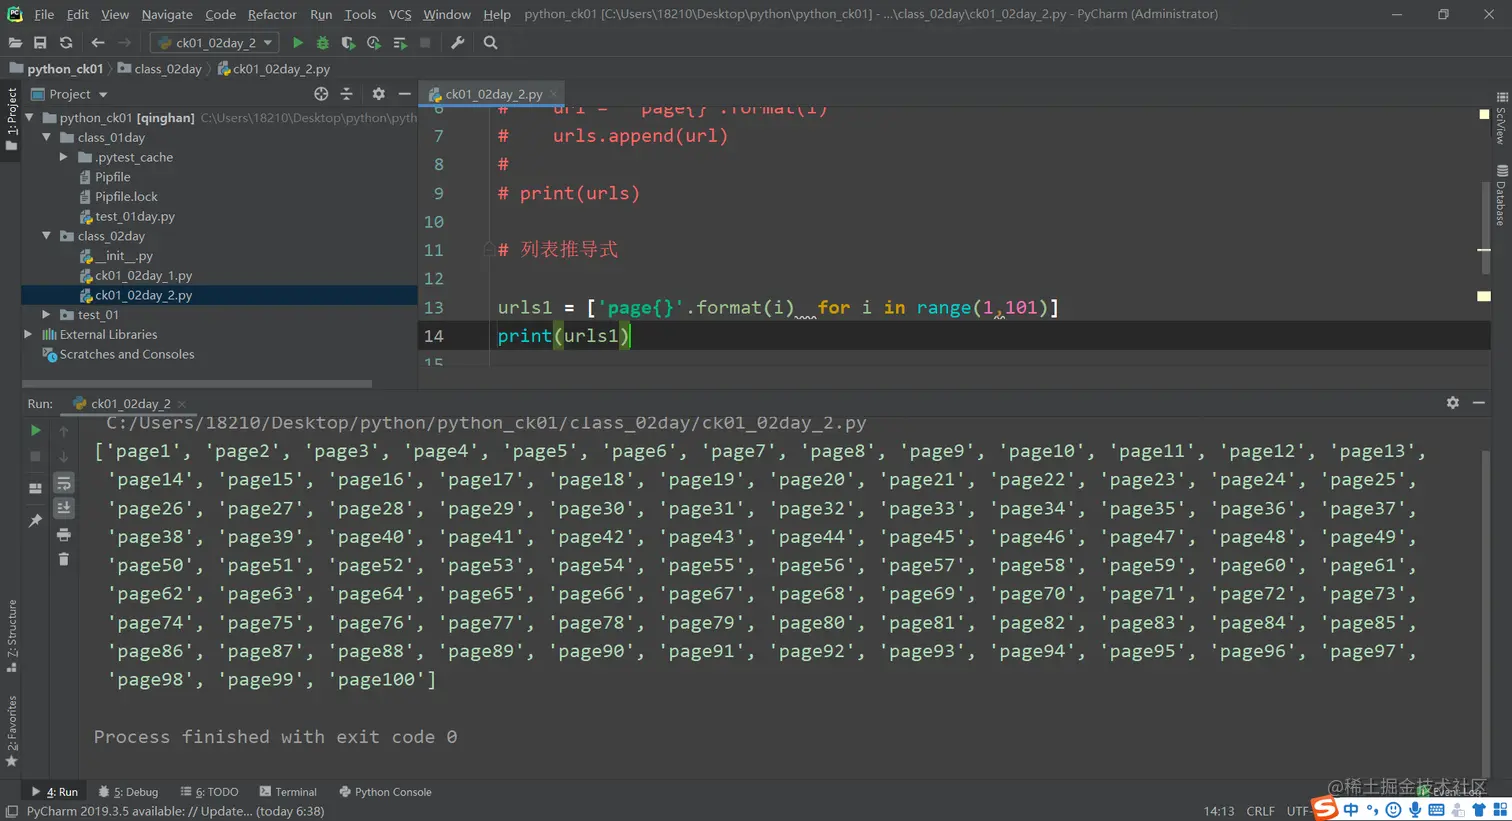Launch the profiler icon in the toolbar
1512x821 pixels.
click(374, 43)
